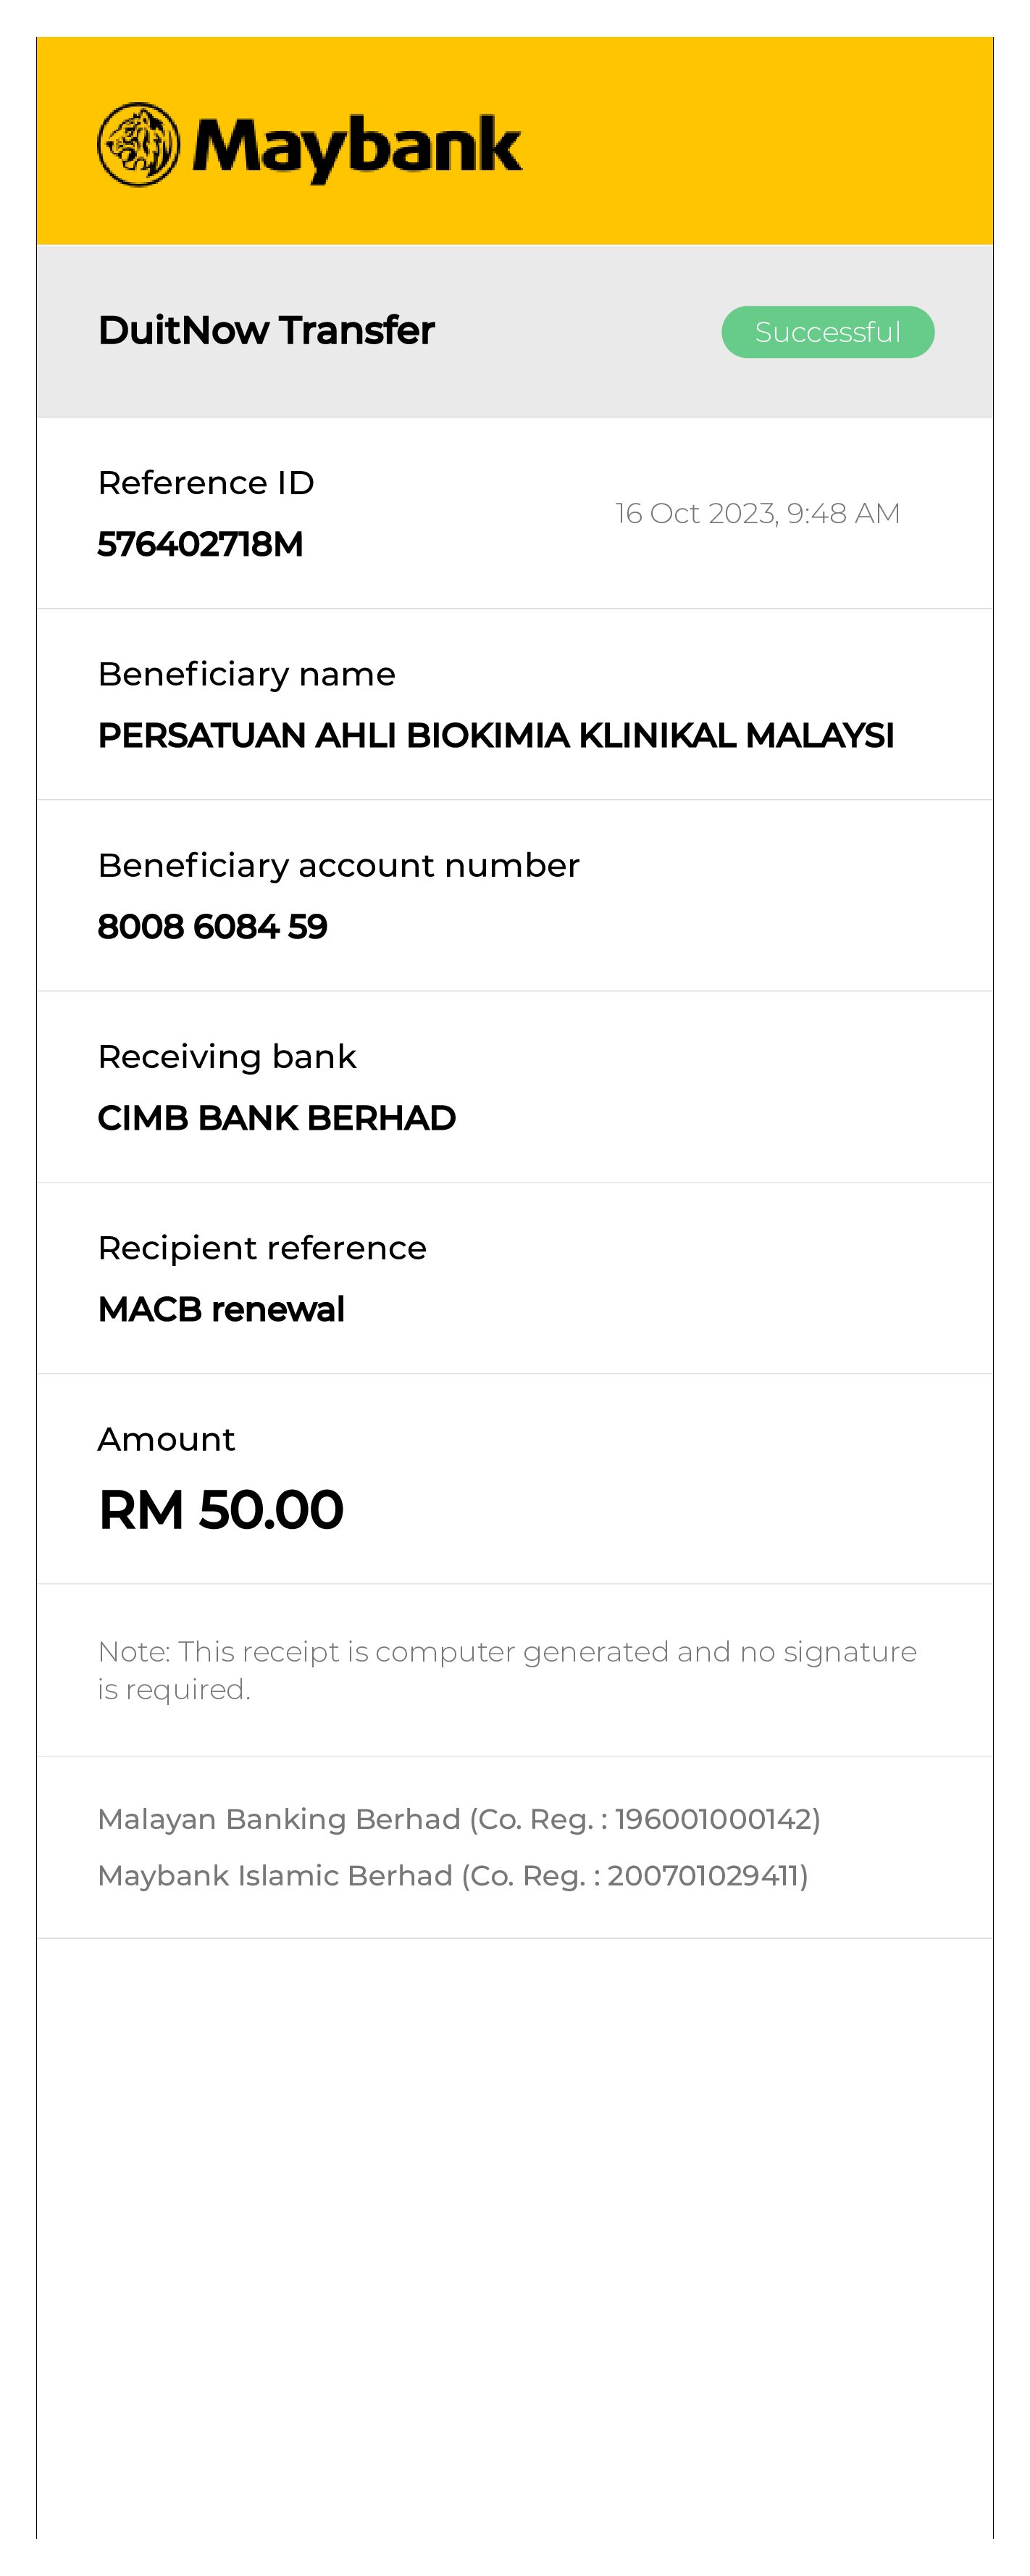Select the CIMB BANK BERHAD value

(x=276, y=1118)
